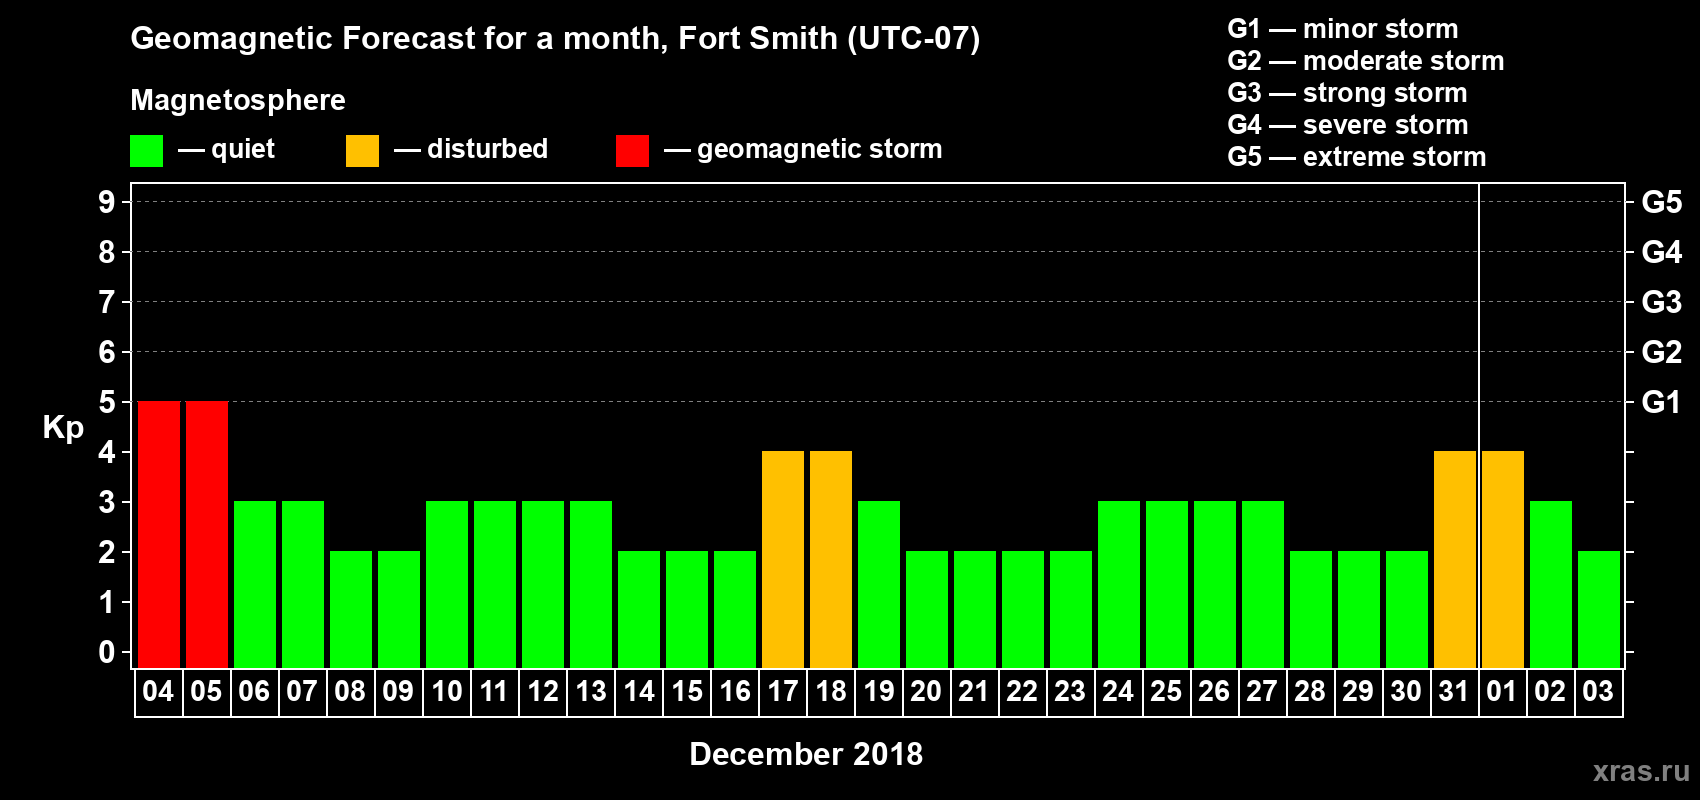This screenshot has width=1700, height=800.
Task: Click the date label 12
Action: (x=543, y=691)
